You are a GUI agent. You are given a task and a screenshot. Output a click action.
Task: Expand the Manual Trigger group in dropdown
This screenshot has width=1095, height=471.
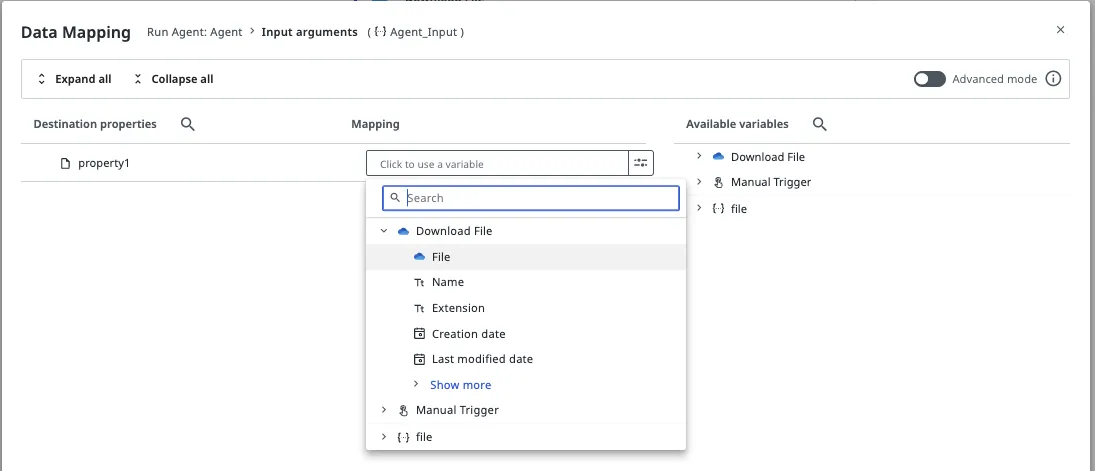384,410
